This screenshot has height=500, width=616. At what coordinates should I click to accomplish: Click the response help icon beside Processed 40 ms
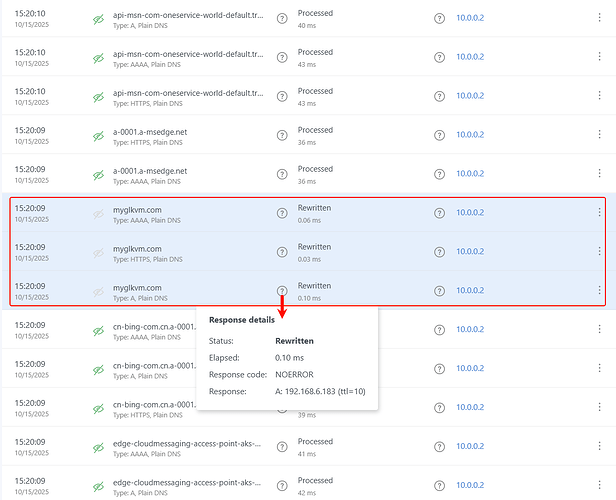[x=282, y=19]
